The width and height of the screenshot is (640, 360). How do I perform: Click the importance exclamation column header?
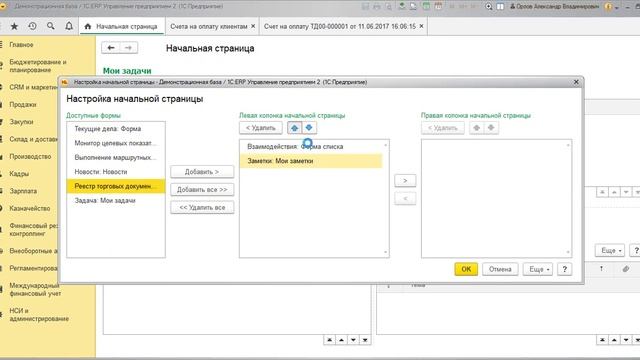click(601, 269)
